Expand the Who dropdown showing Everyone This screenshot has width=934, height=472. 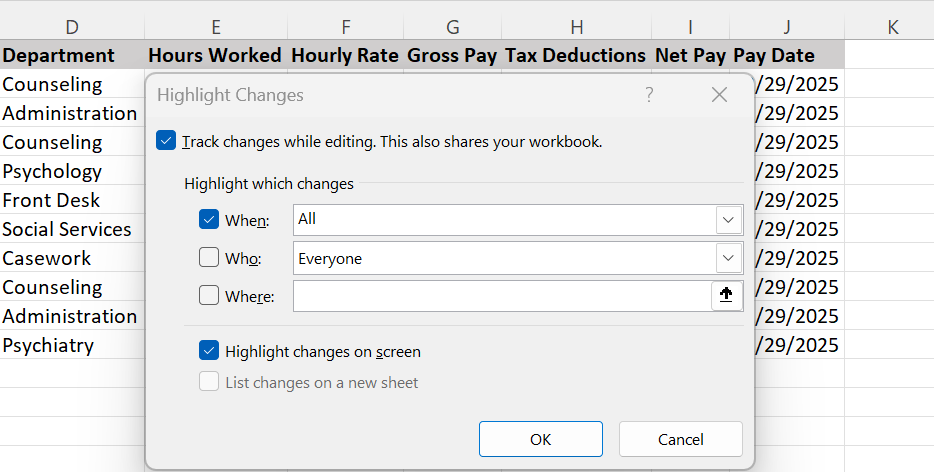coord(728,258)
